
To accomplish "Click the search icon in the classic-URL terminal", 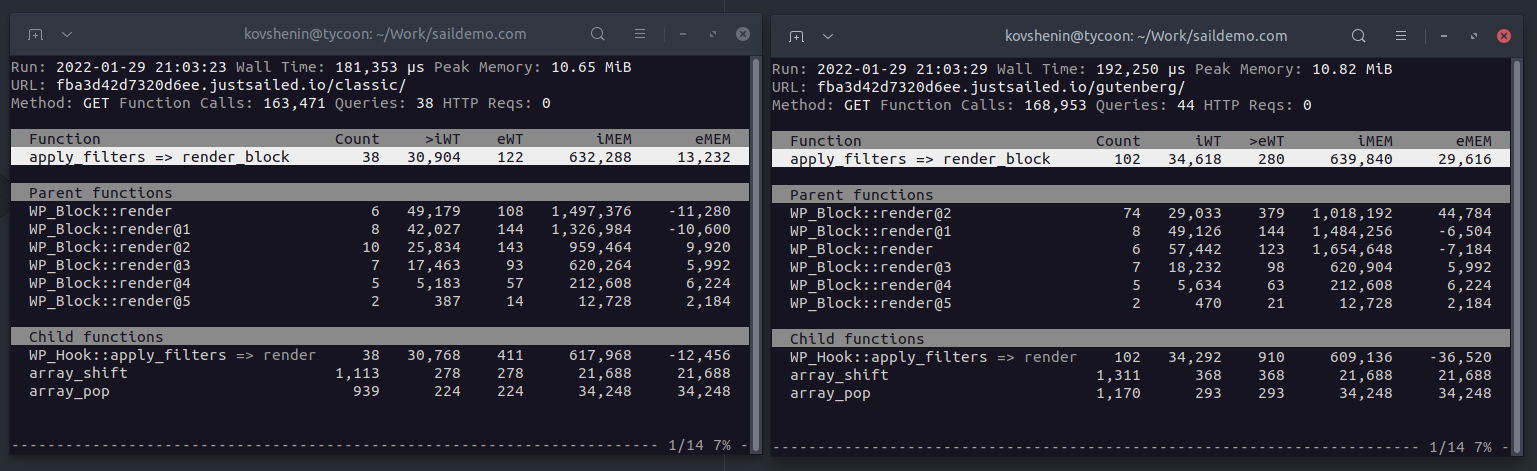I will click(598, 34).
